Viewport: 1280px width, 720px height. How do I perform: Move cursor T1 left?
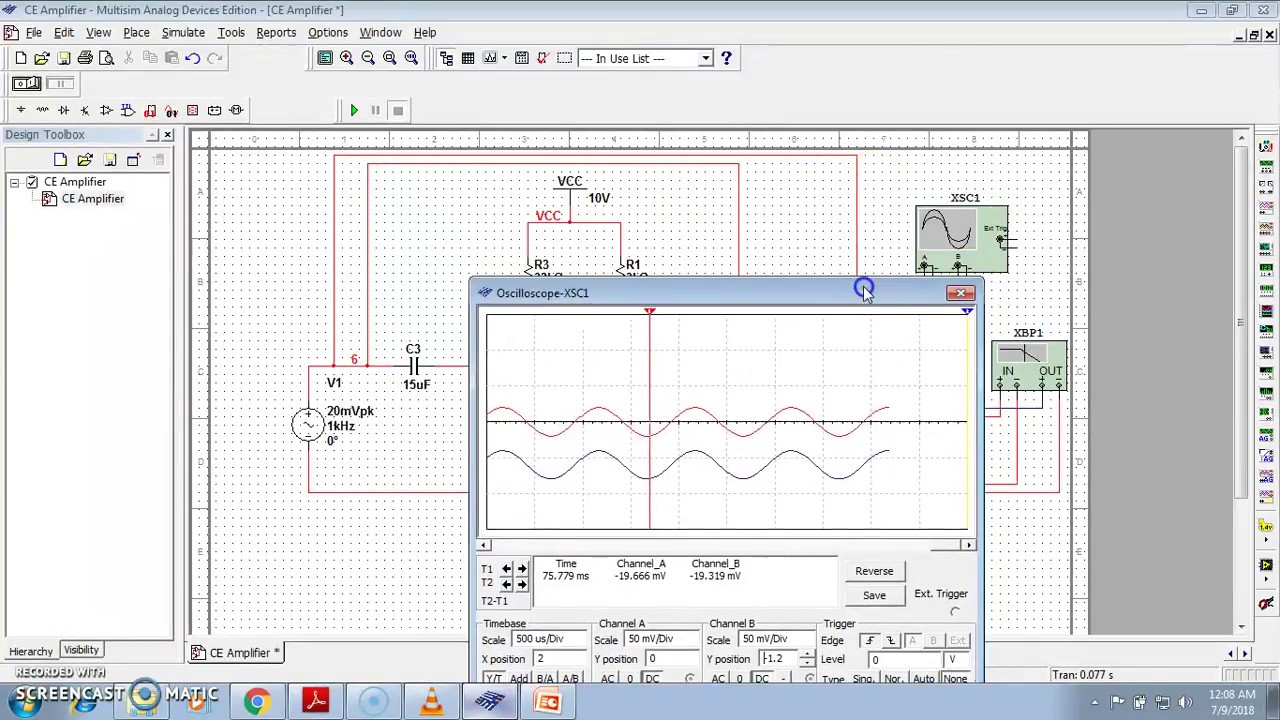507,568
